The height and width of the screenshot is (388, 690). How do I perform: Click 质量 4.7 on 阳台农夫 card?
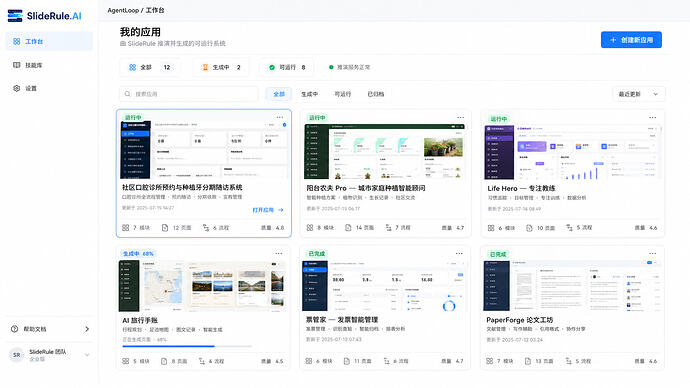(453, 228)
